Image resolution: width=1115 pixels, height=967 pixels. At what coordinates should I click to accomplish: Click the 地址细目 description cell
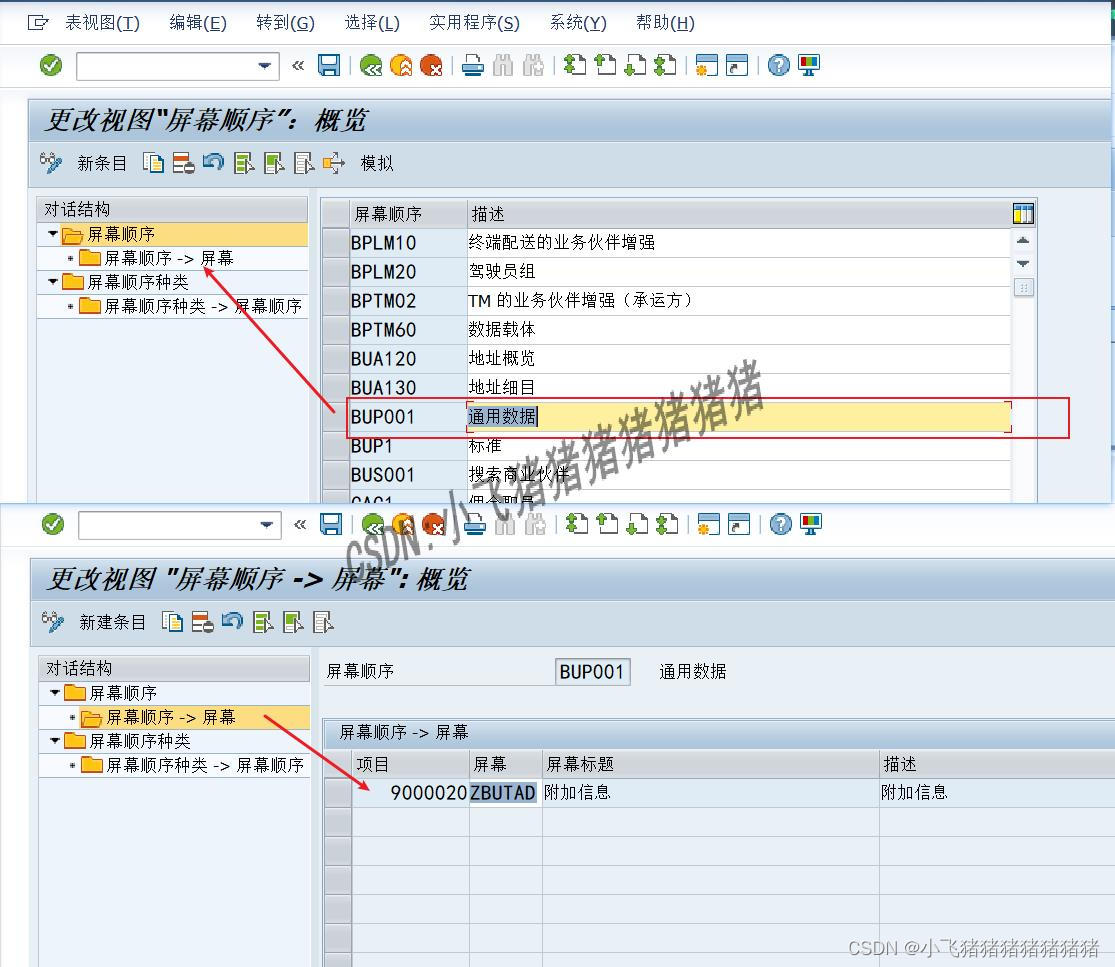coord(738,388)
